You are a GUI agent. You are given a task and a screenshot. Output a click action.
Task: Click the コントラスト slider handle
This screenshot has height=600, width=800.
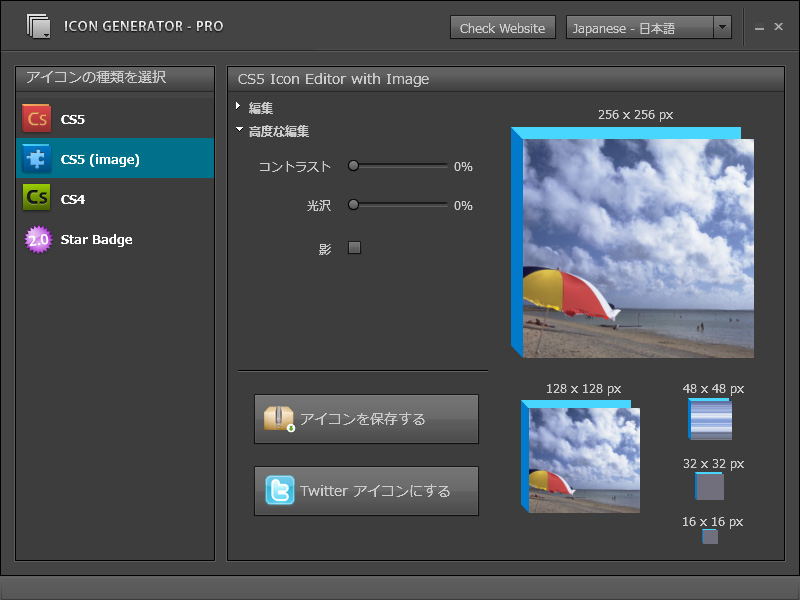pyautogui.click(x=352, y=166)
